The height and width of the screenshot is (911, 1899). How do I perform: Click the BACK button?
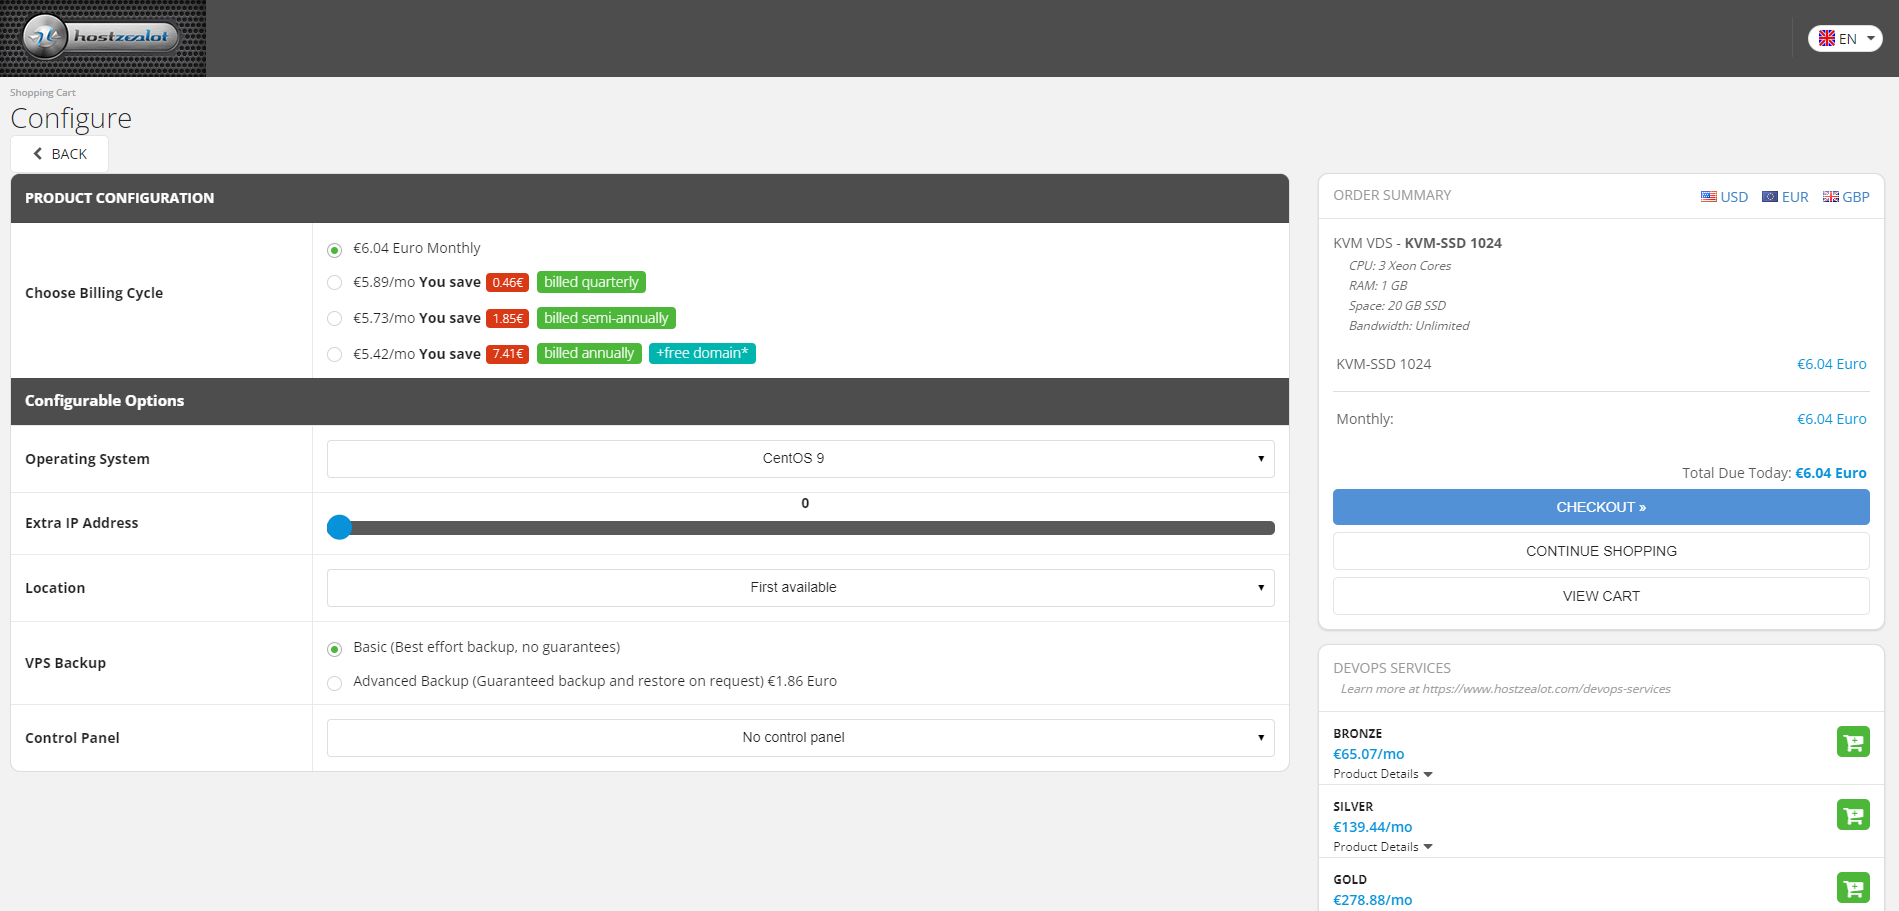point(59,154)
